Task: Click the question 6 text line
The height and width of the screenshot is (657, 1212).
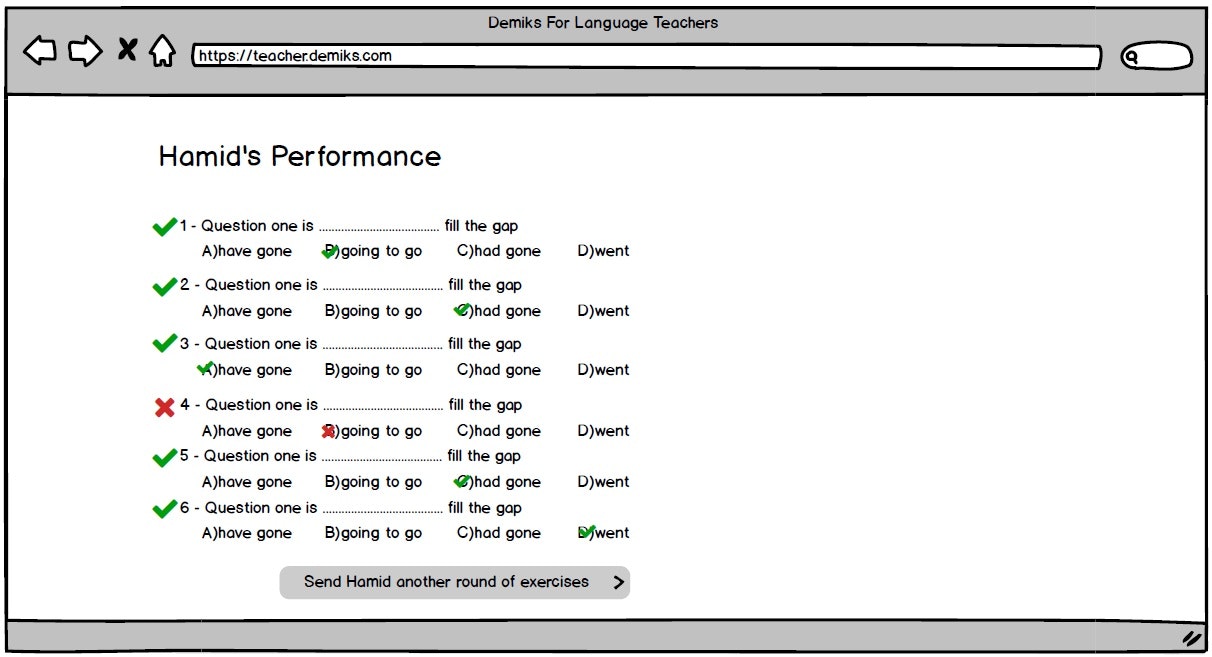Action: point(351,508)
